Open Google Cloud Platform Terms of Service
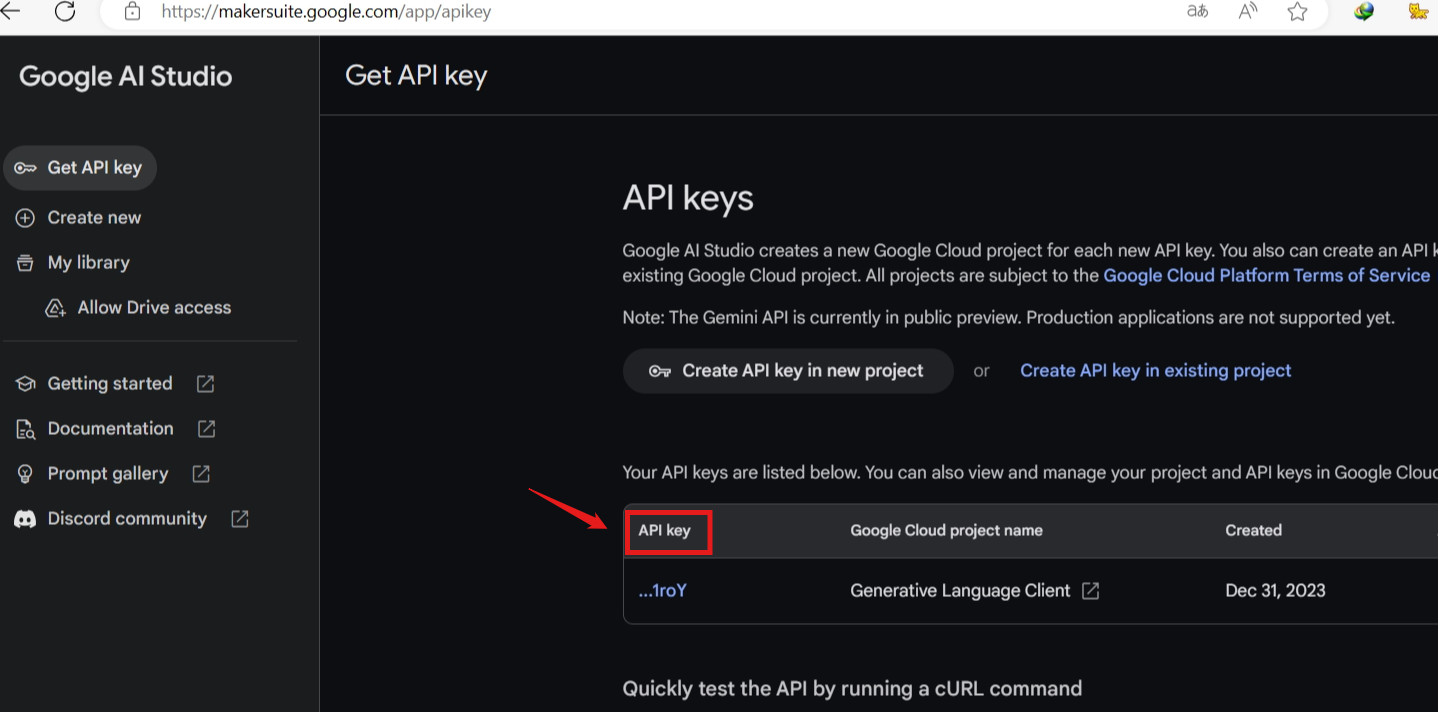The width and height of the screenshot is (1438, 712). click(x=1266, y=275)
